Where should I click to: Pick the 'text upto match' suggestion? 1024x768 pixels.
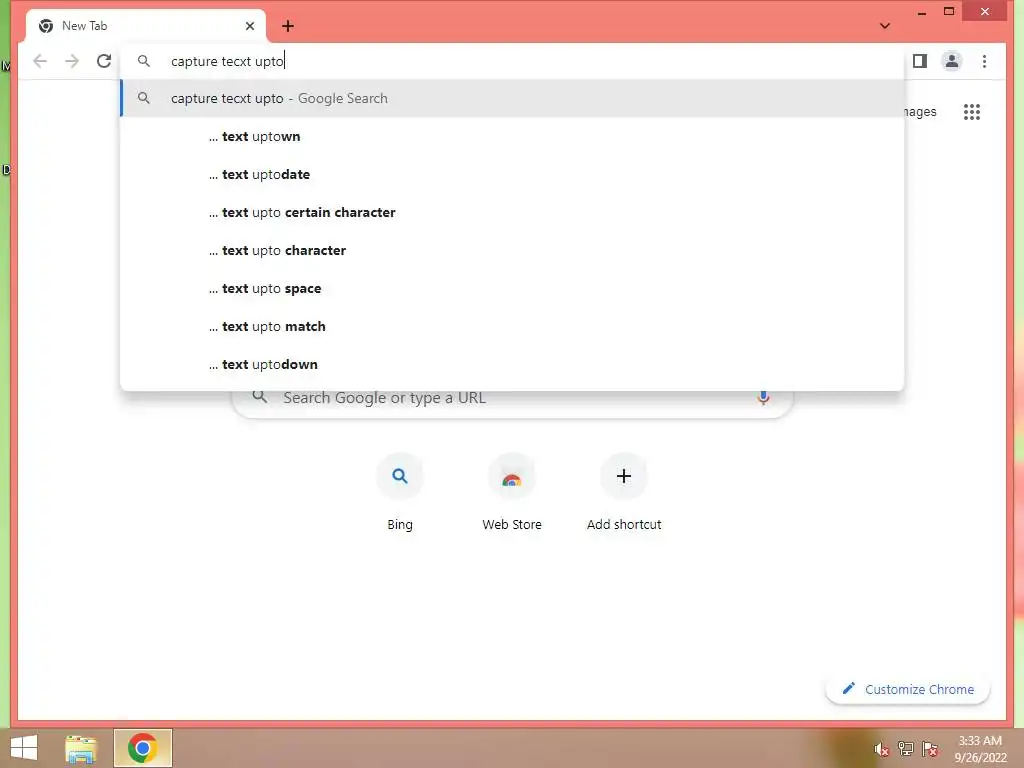(513, 326)
